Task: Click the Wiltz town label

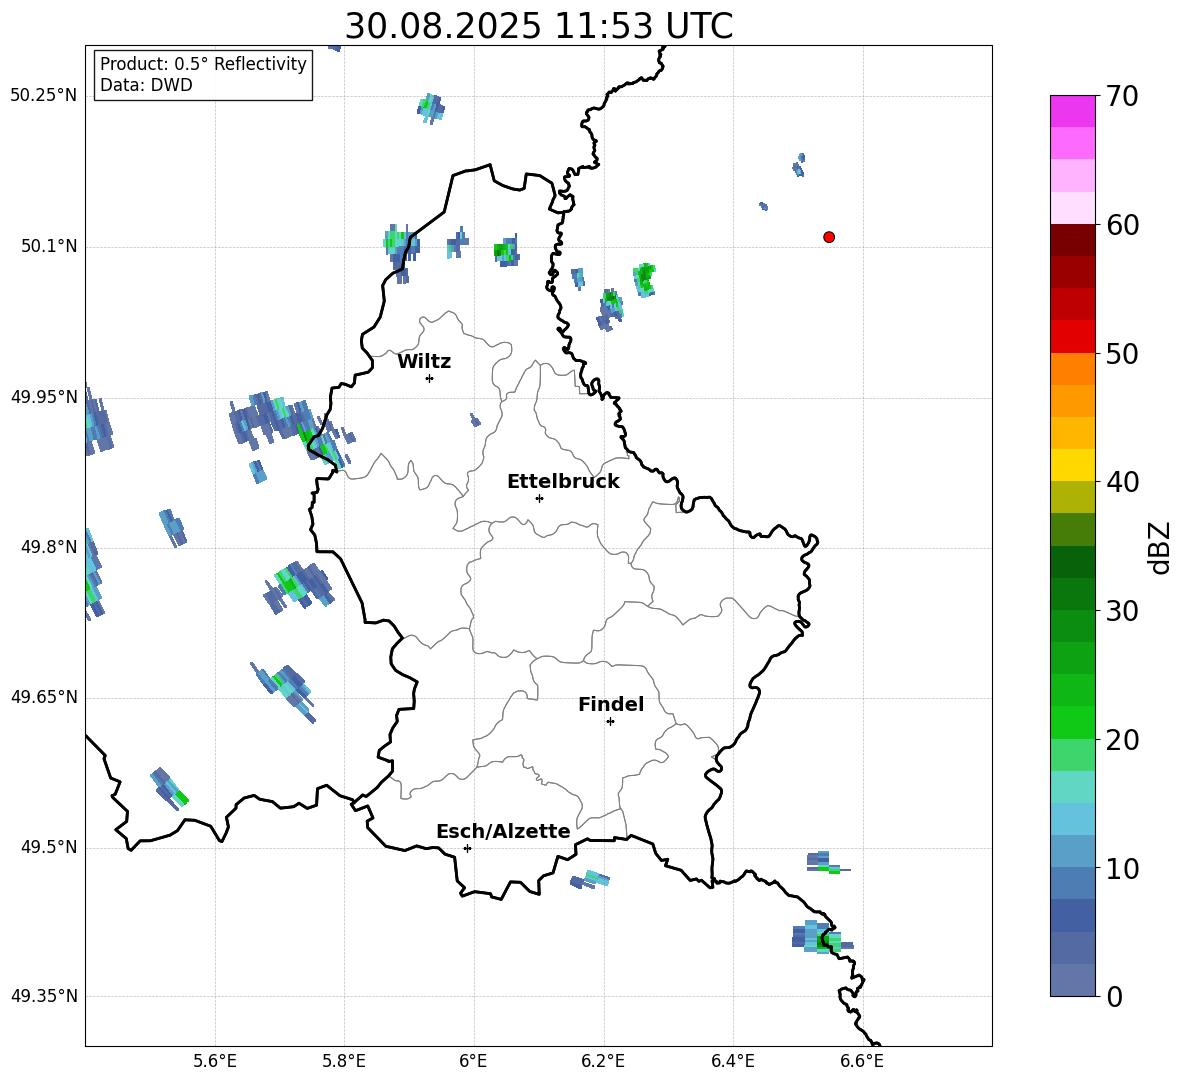Action: (x=424, y=362)
